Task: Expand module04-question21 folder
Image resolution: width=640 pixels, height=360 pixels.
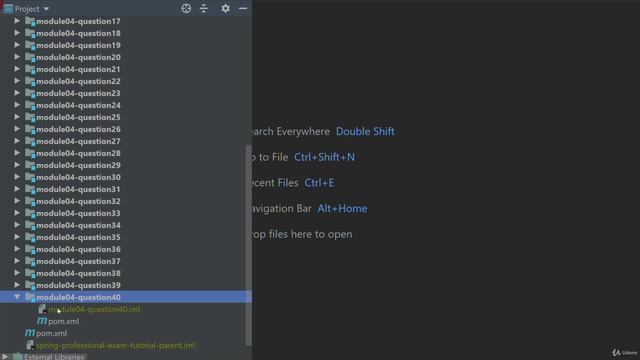Action: (x=17, y=69)
